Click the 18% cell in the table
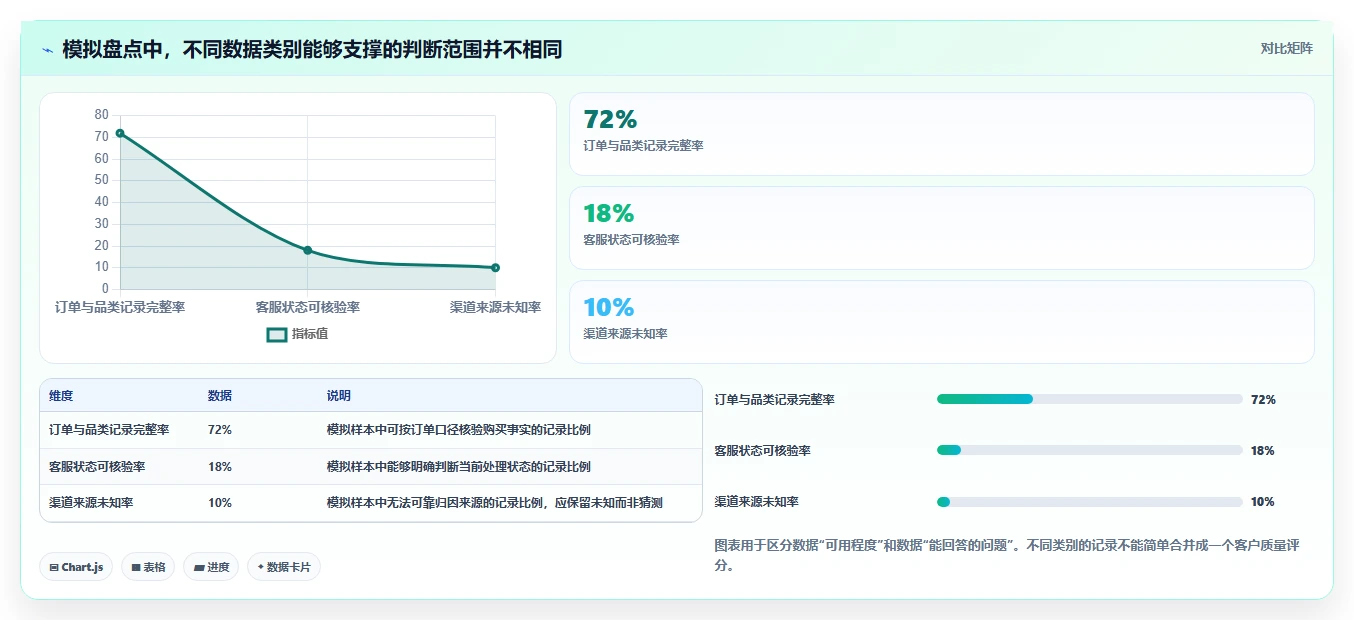Viewport: 1354px width, 620px height. (220, 467)
